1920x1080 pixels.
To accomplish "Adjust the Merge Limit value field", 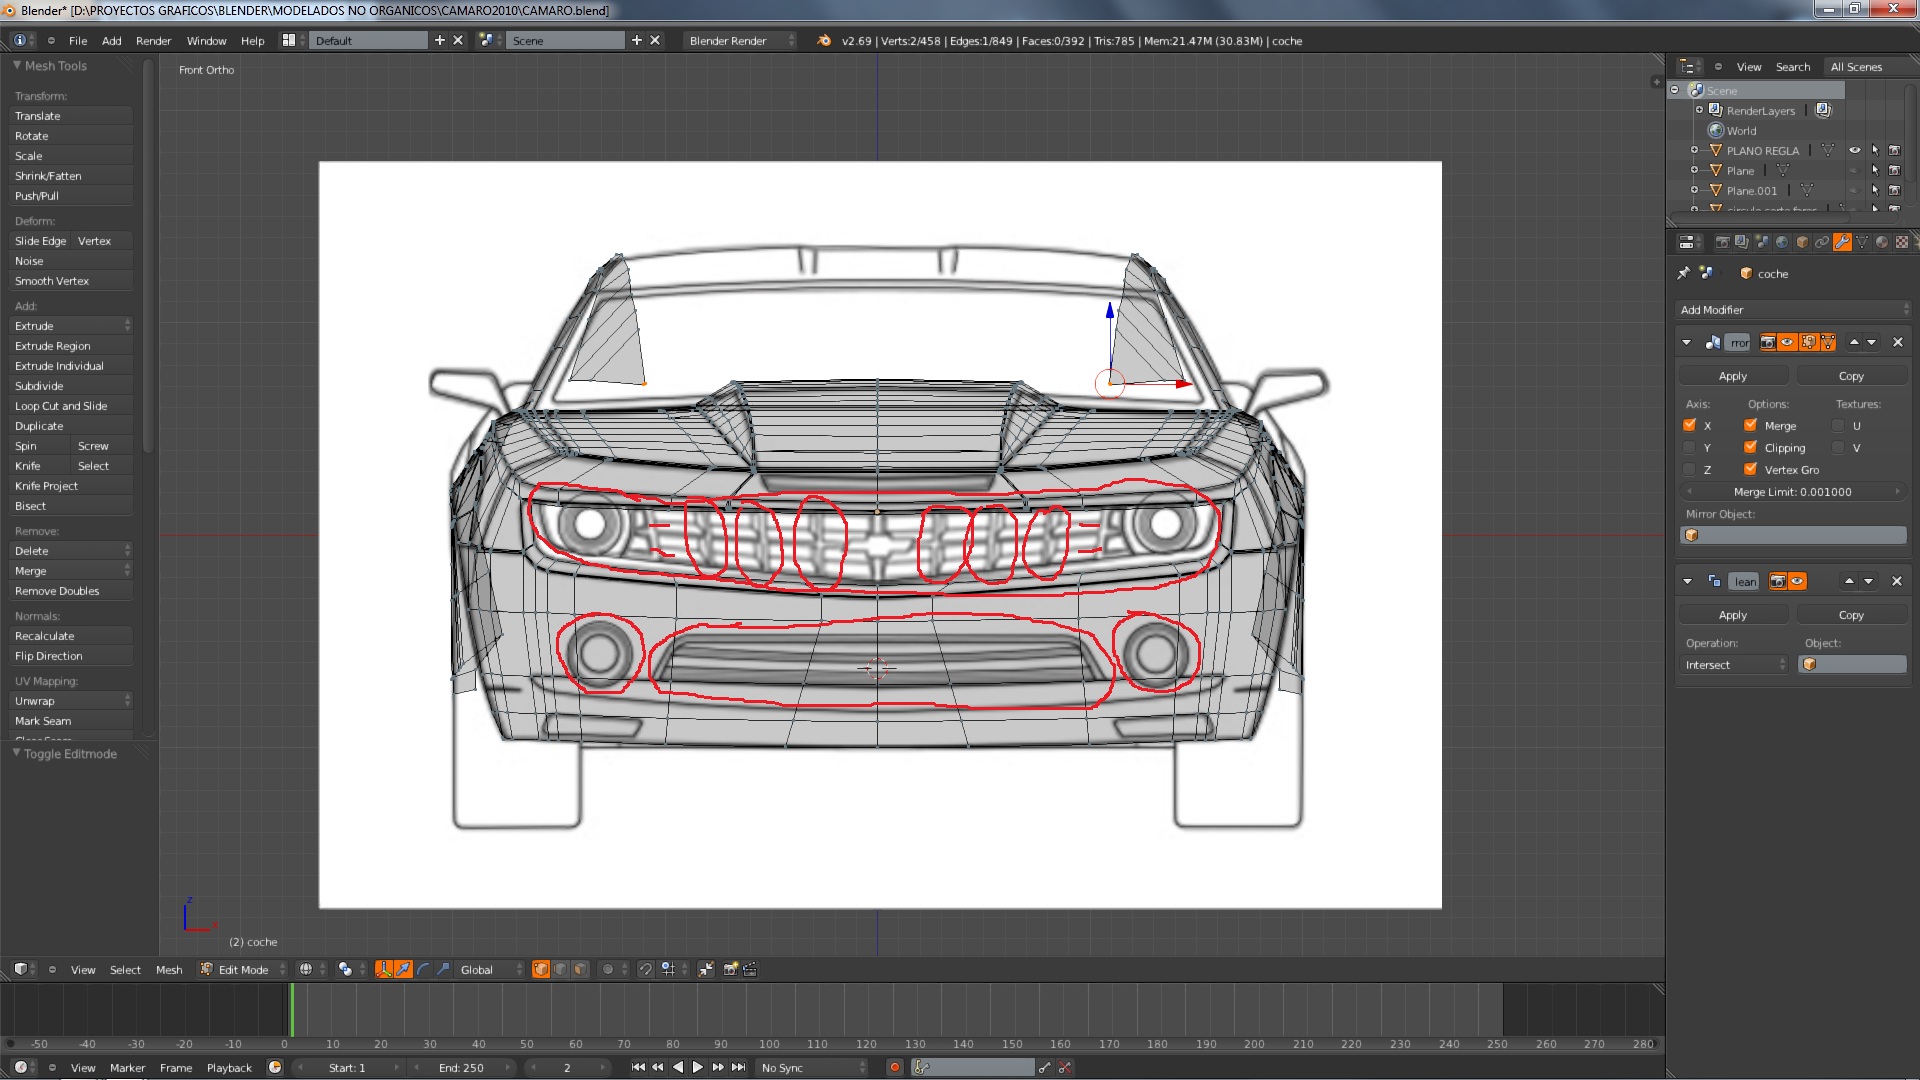I will tap(1792, 492).
